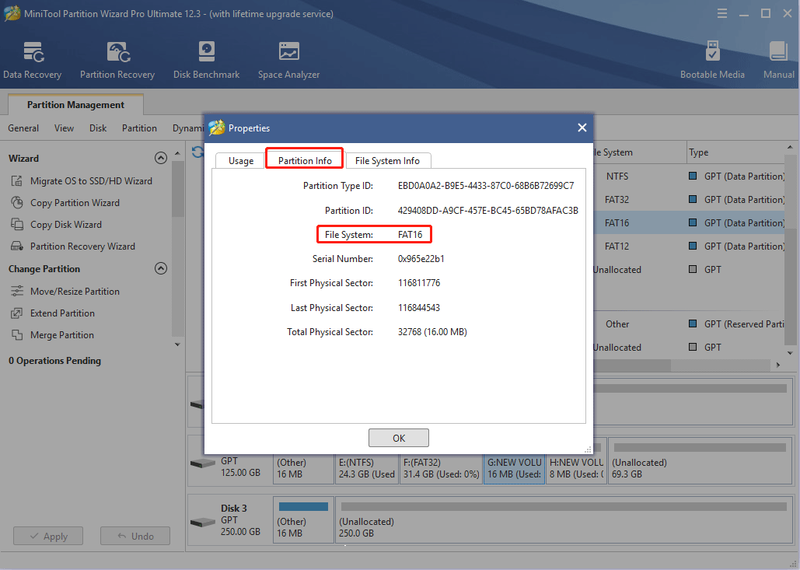Open the Disk menu
The height and width of the screenshot is (570, 800).
[98, 128]
